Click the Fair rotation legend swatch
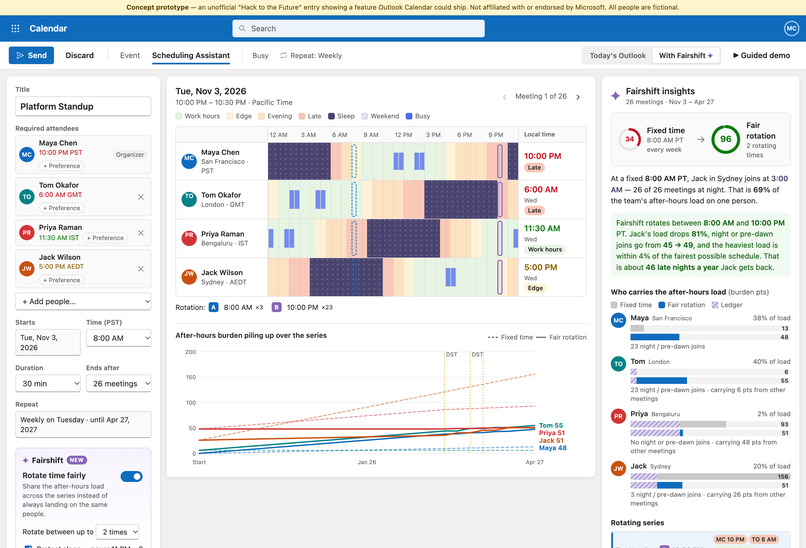This screenshot has width=806, height=548. [662, 305]
